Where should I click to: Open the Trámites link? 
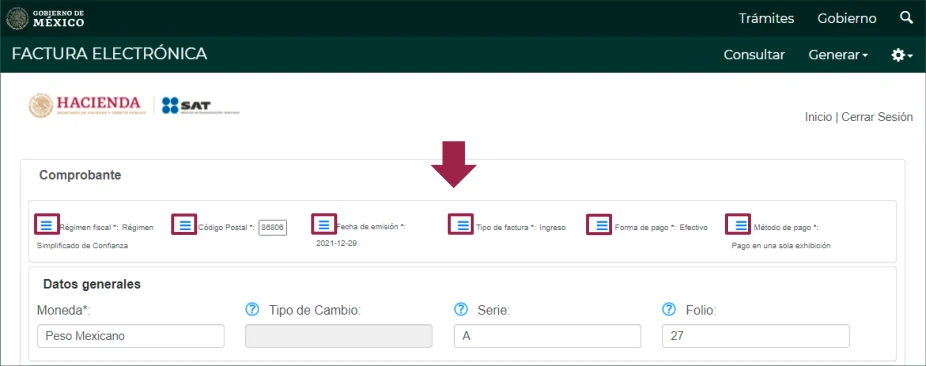tap(766, 18)
